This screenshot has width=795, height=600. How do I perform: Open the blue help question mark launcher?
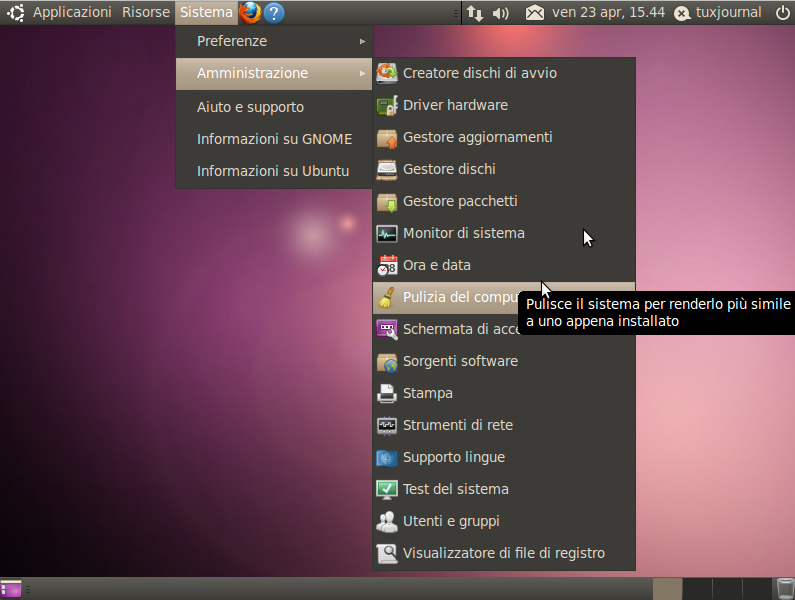pyautogui.click(x=274, y=13)
